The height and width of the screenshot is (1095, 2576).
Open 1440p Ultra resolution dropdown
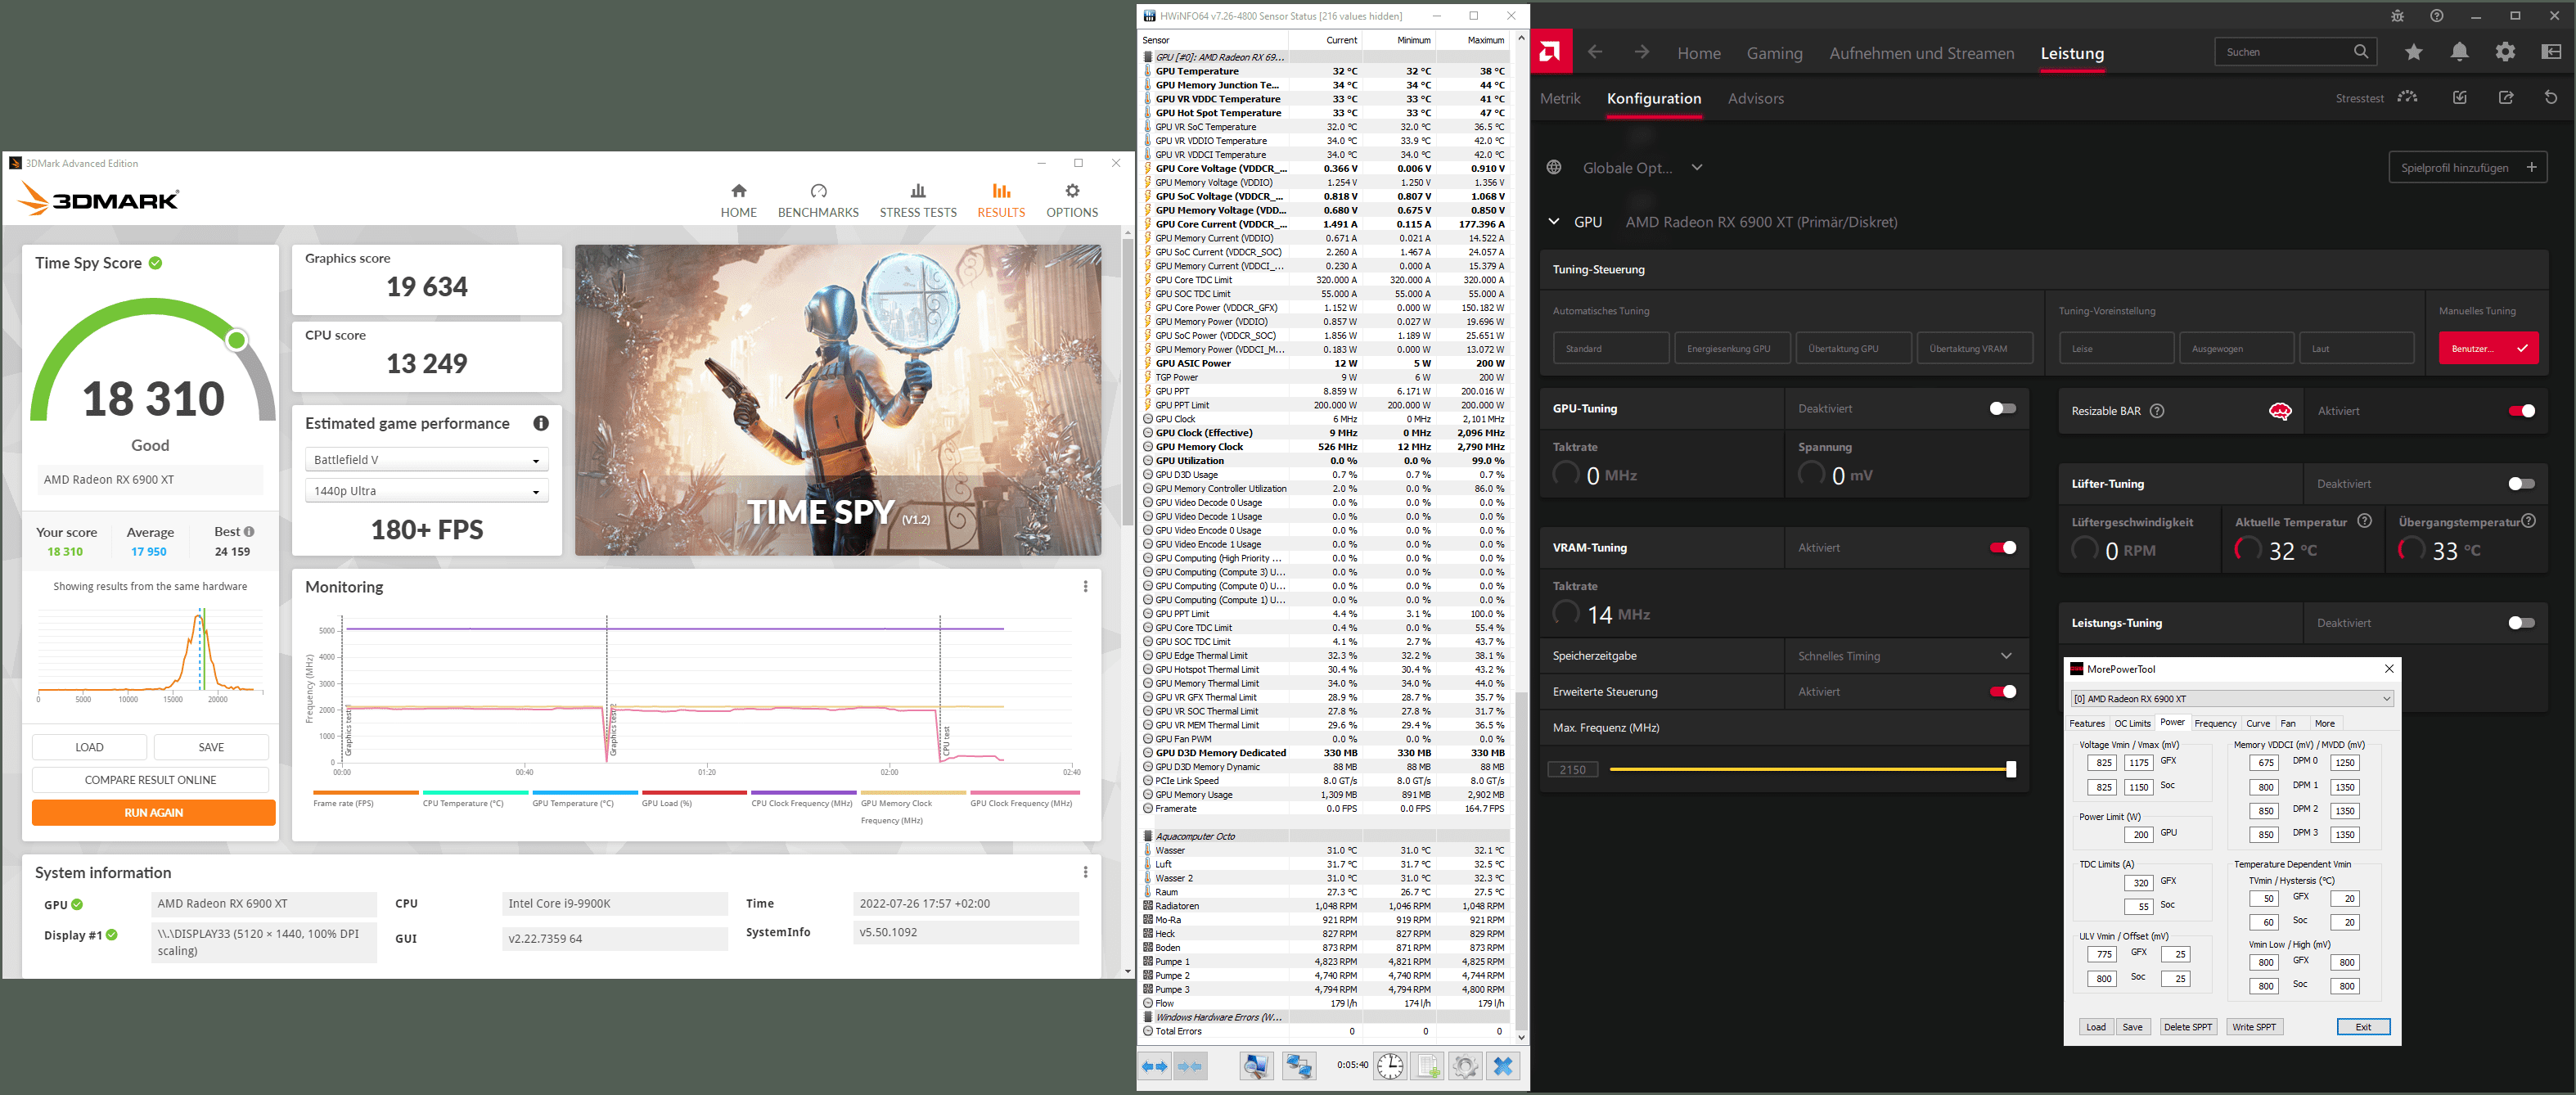[427, 491]
